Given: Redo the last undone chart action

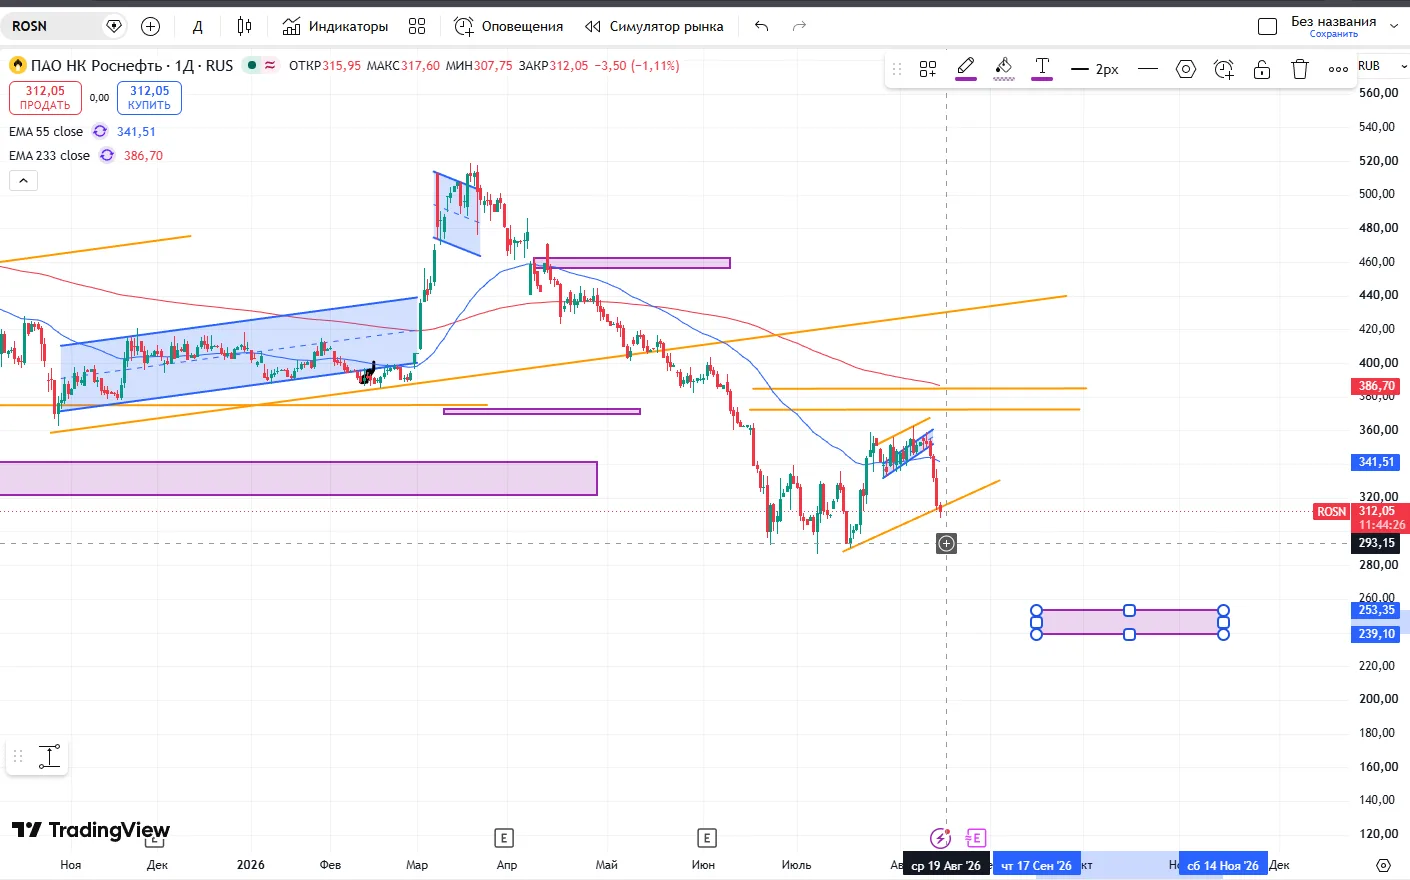Looking at the screenshot, I should point(799,26).
